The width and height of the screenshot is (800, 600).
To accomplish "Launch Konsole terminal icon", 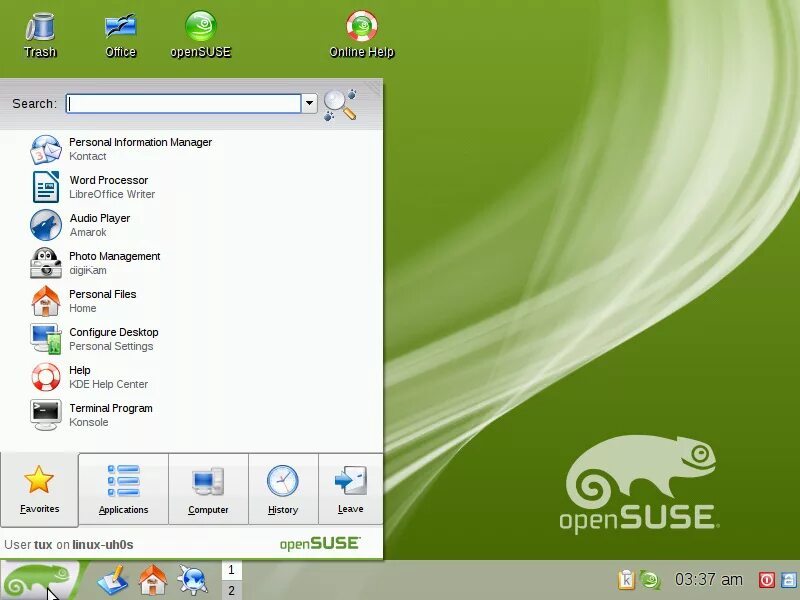I will click(45, 415).
